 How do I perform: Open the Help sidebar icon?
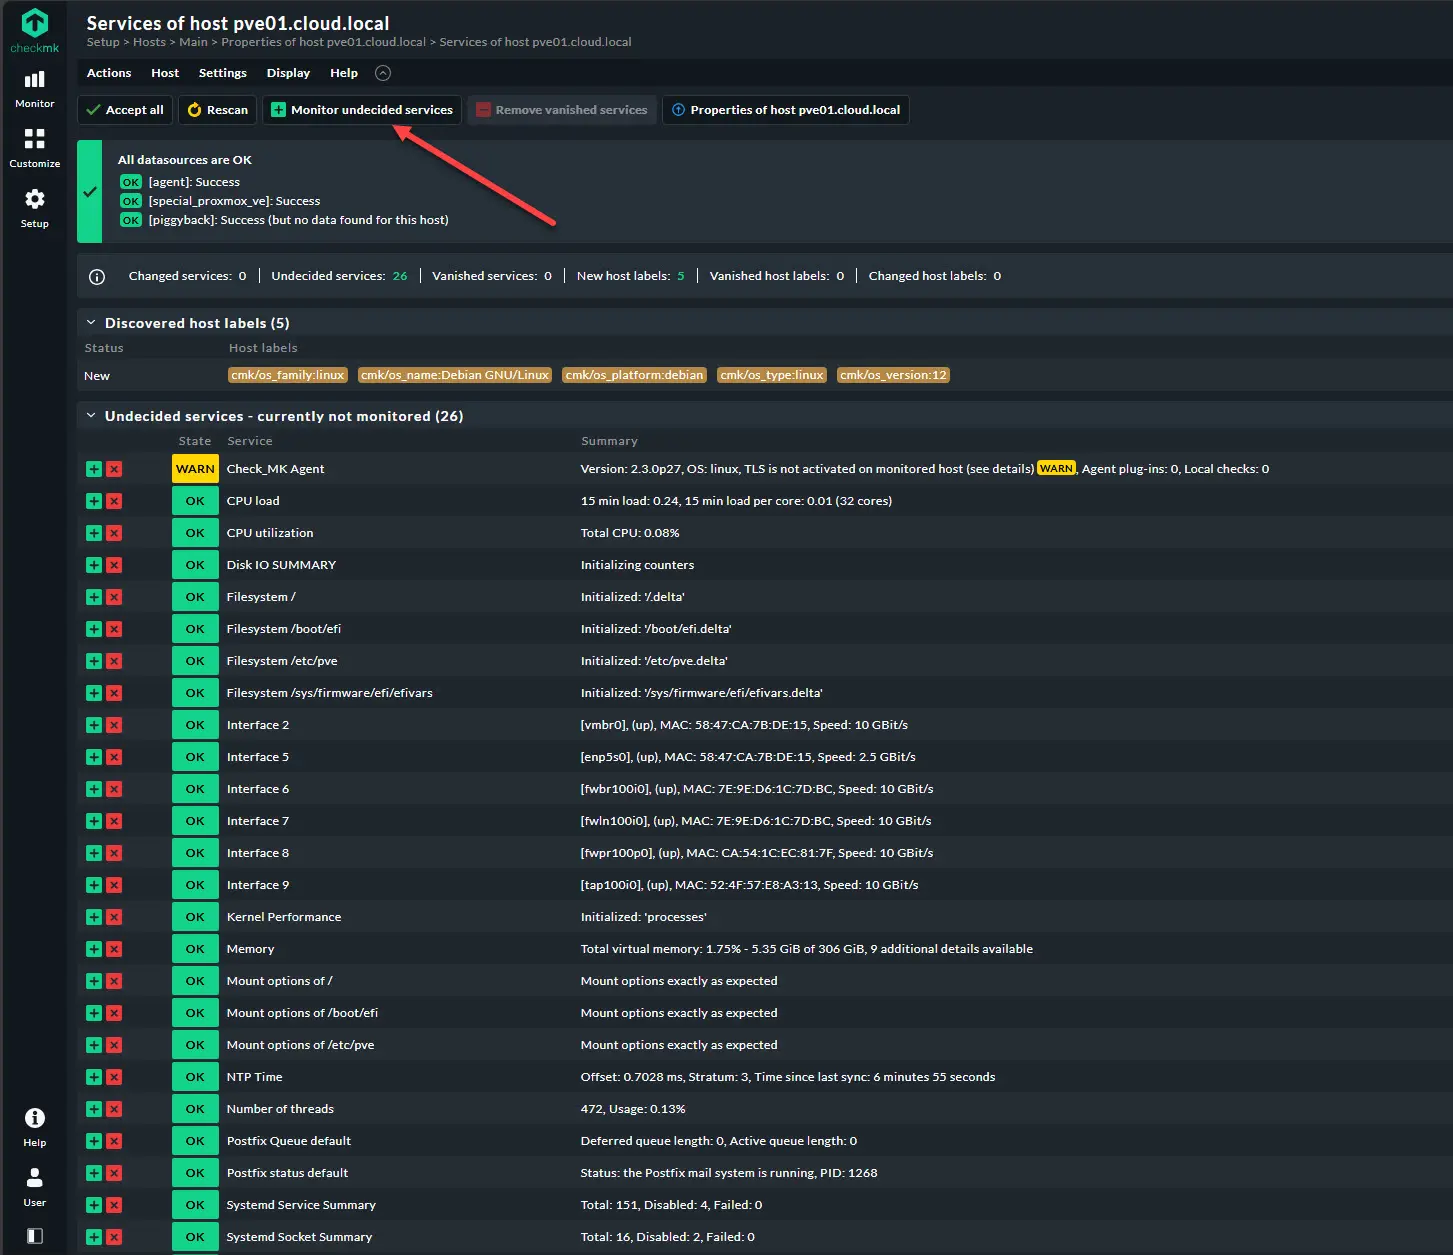click(x=34, y=1126)
